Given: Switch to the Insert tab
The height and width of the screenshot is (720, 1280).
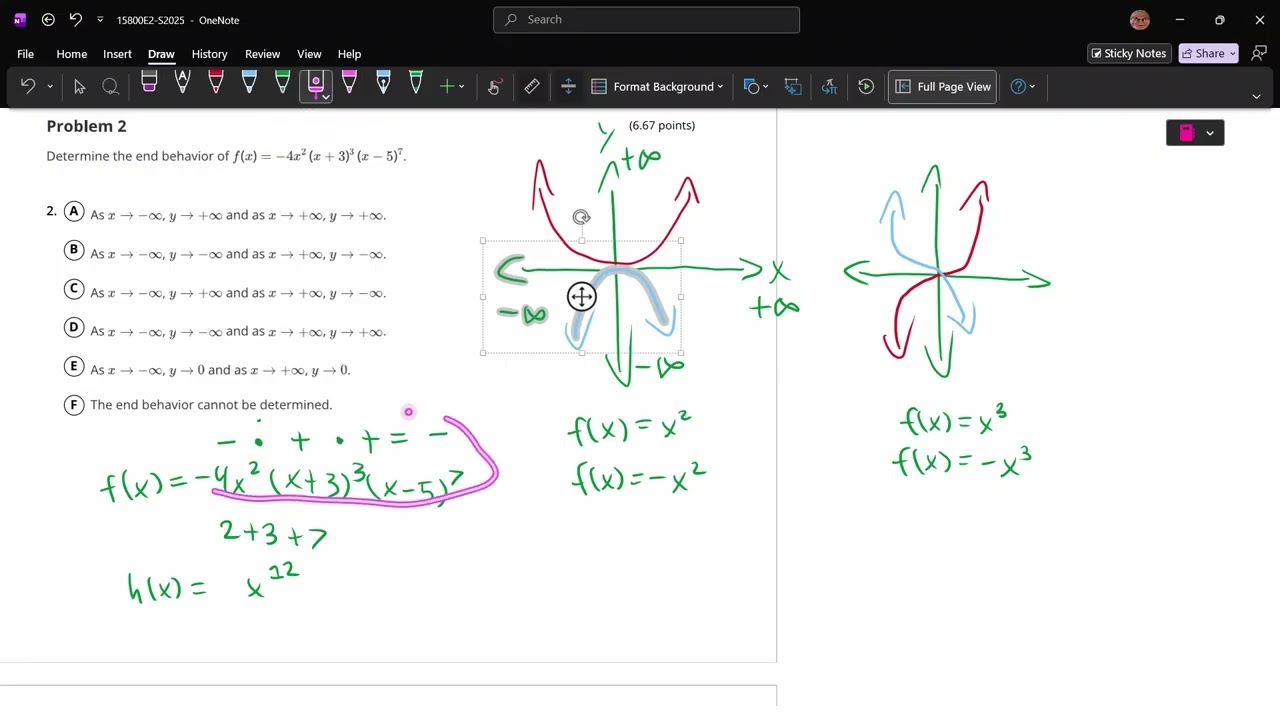Looking at the screenshot, I should [x=117, y=54].
